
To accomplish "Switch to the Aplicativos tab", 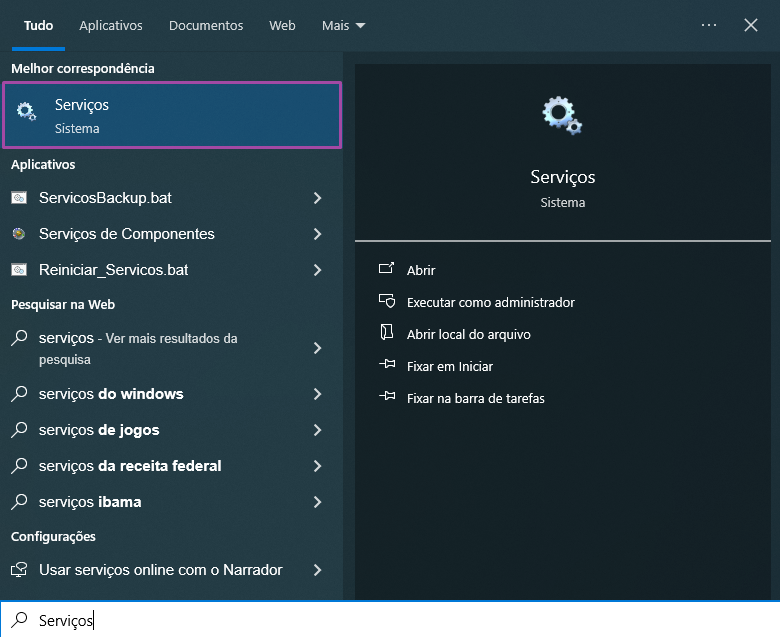I will pyautogui.click(x=111, y=25).
